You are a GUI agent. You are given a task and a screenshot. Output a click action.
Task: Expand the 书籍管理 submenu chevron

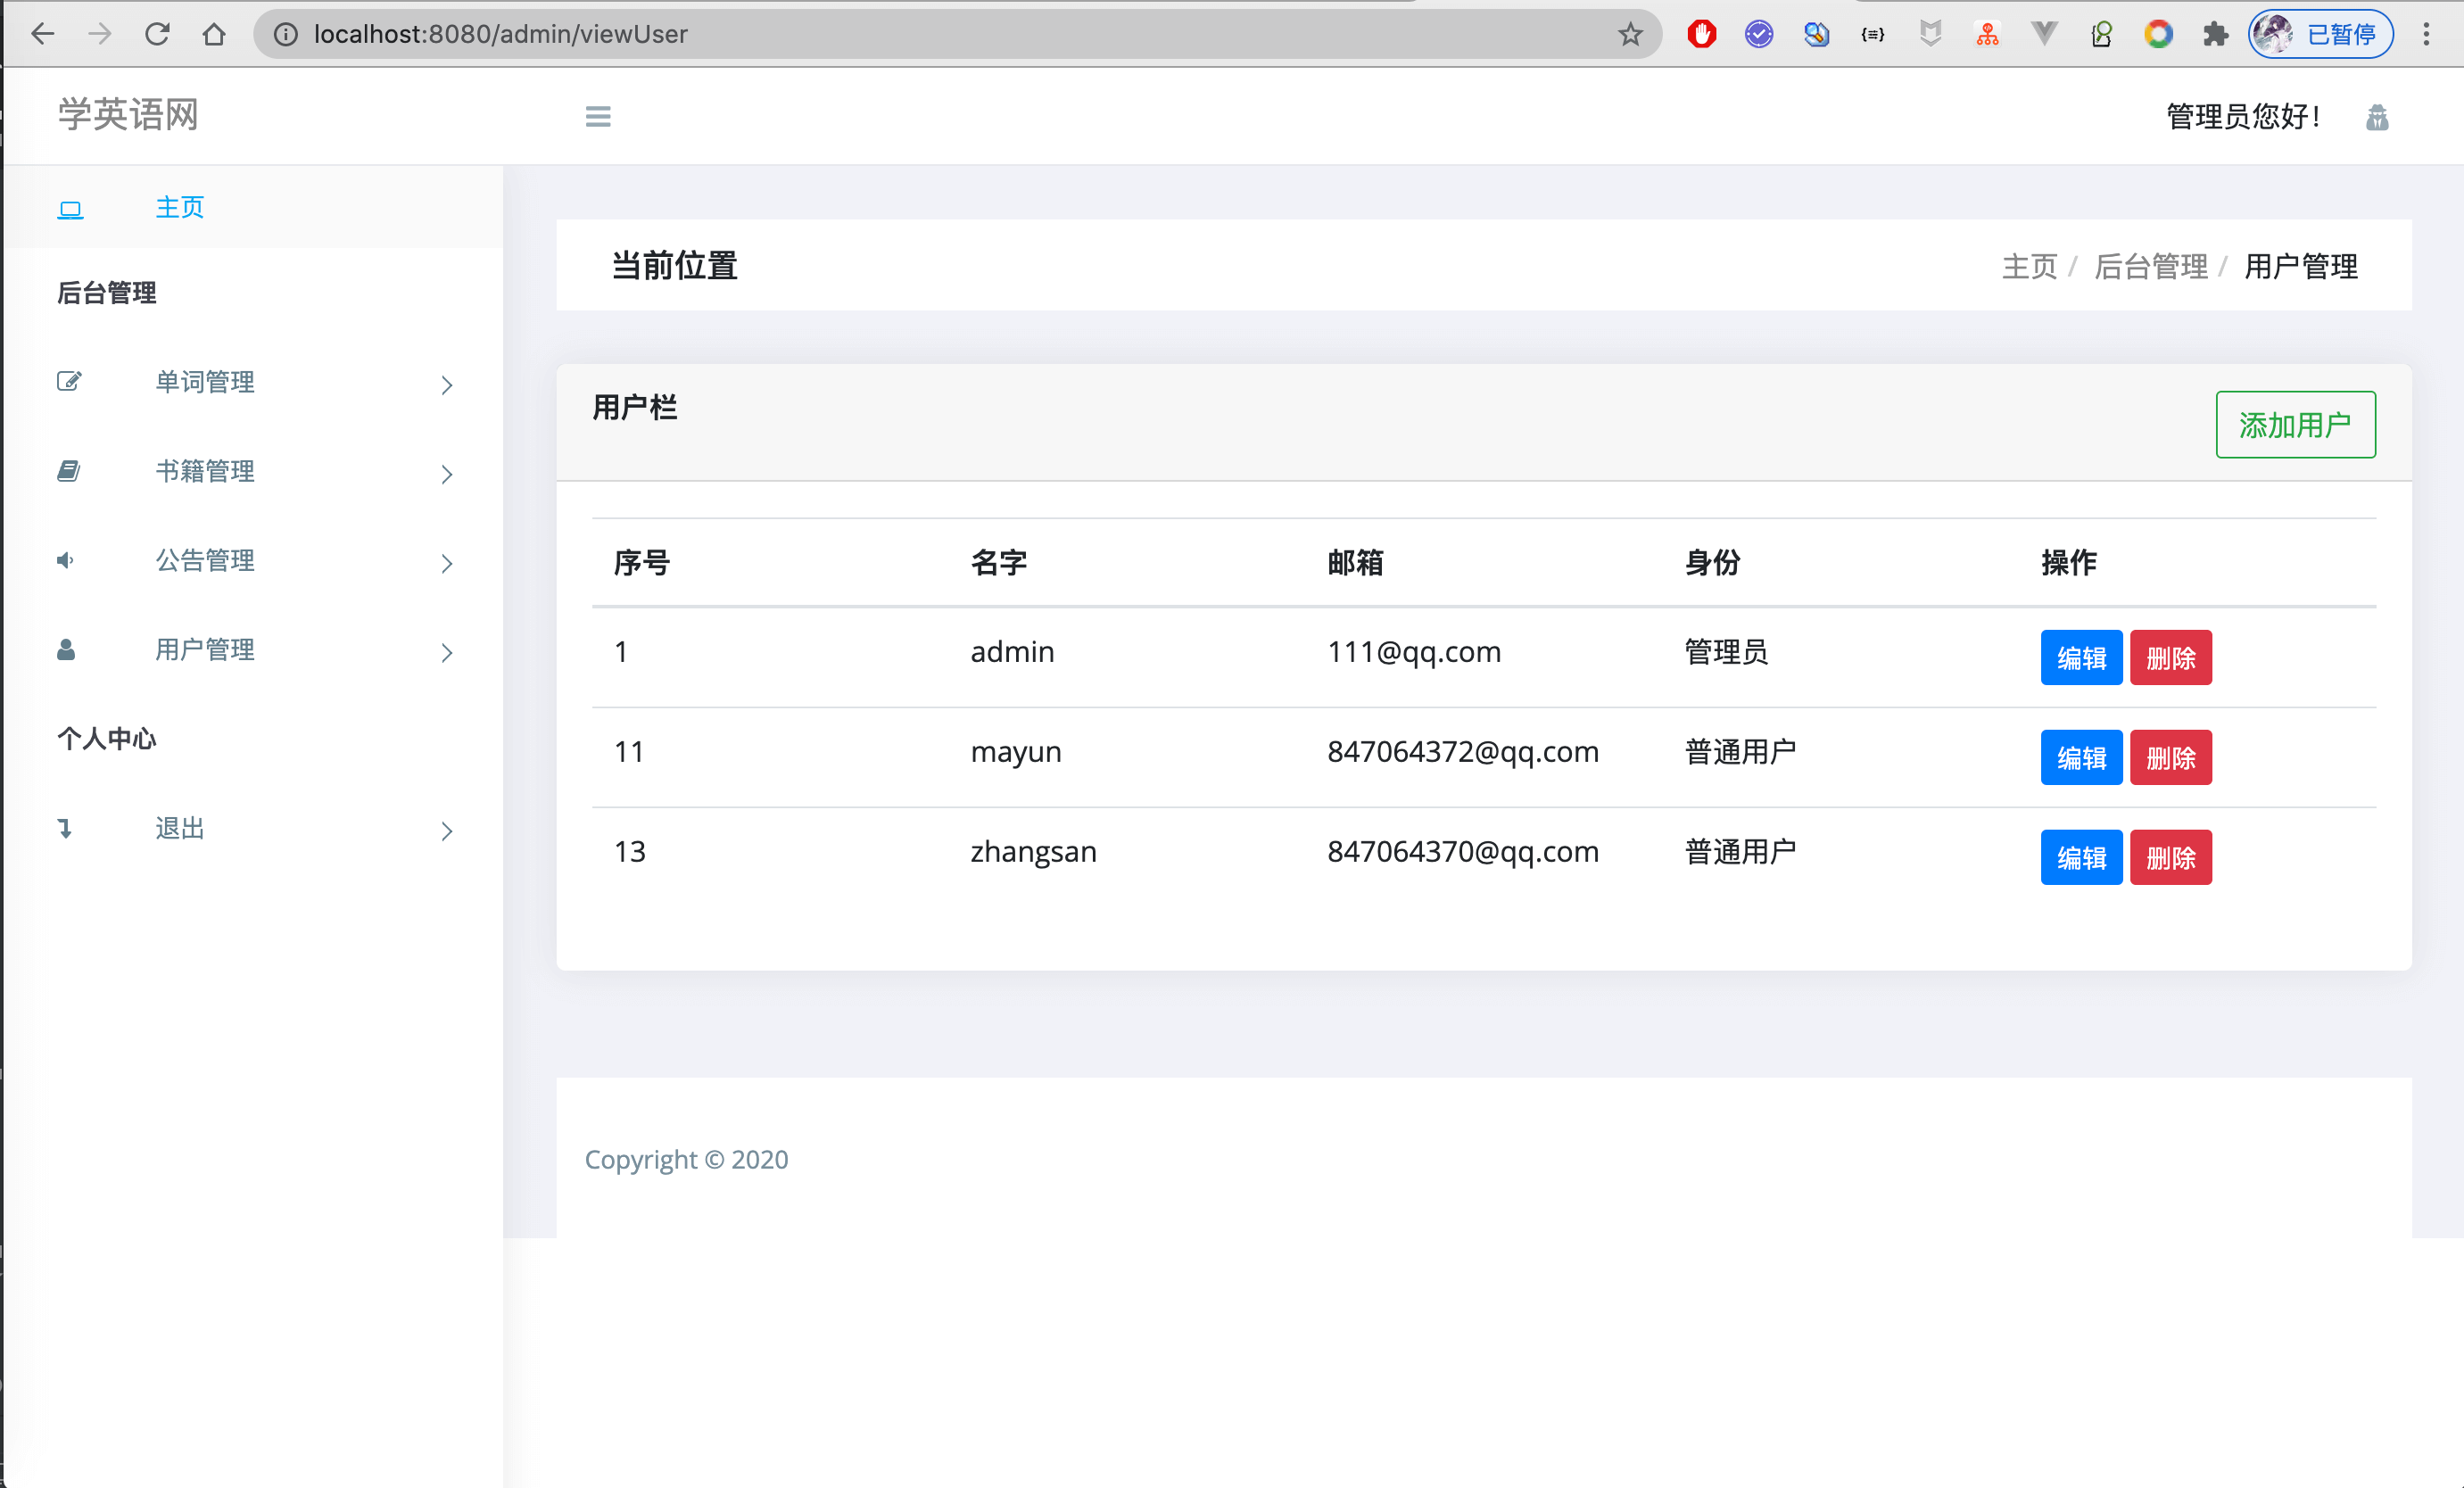point(446,474)
